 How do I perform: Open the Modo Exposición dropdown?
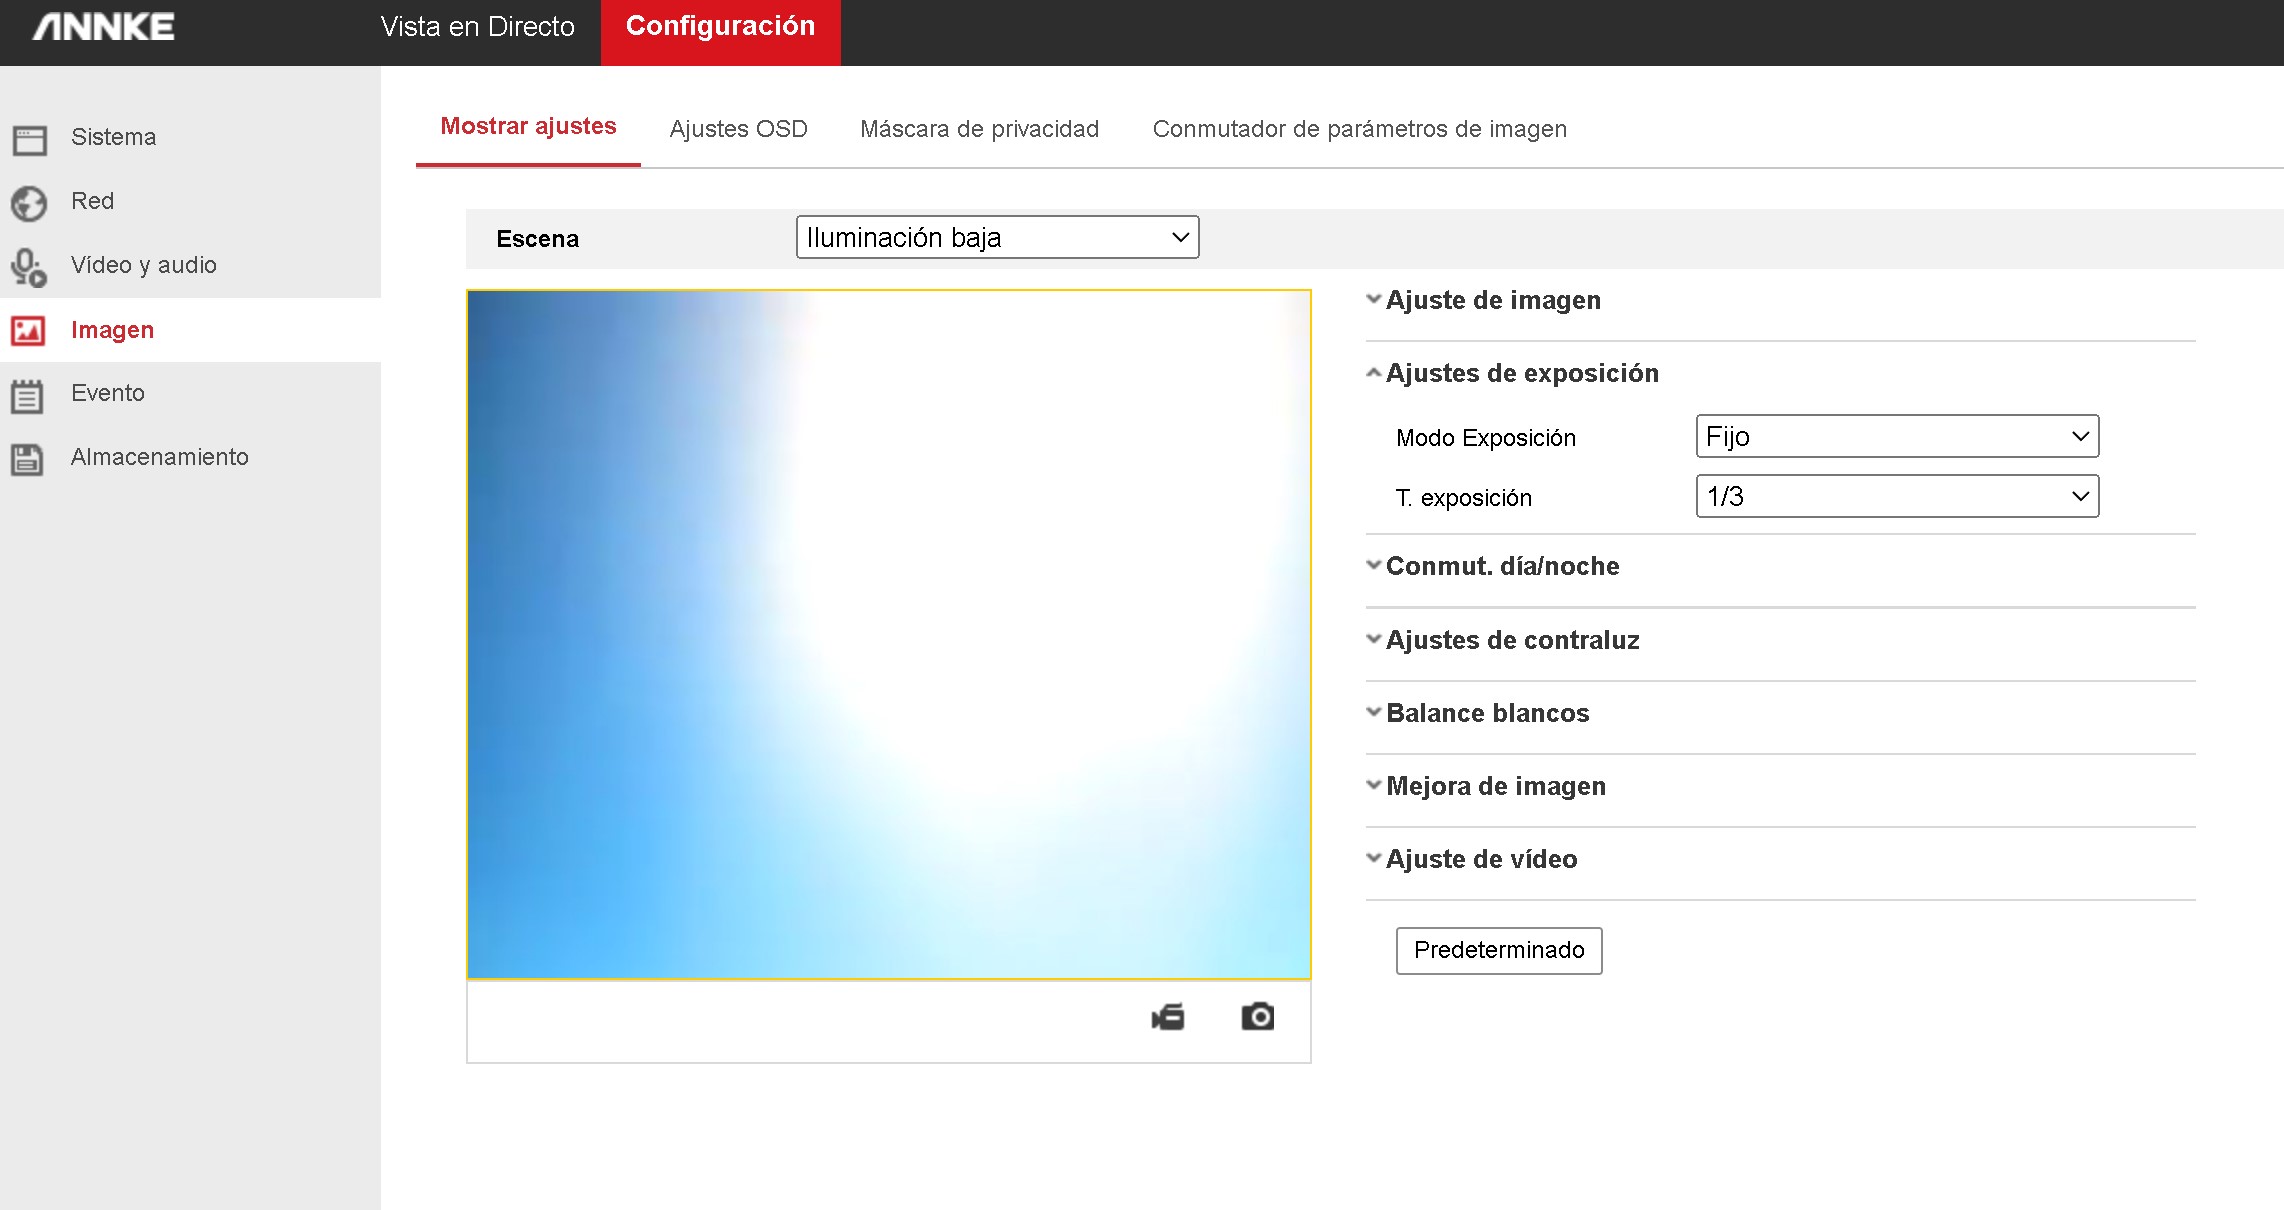(x=1897, y=437)
